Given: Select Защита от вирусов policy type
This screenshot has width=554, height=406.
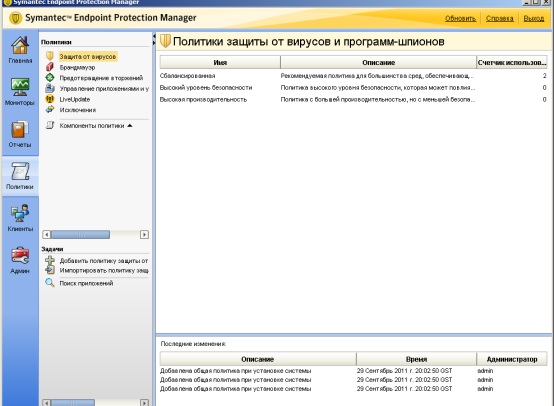Looking at the screenshot, I should click(88, 57).
